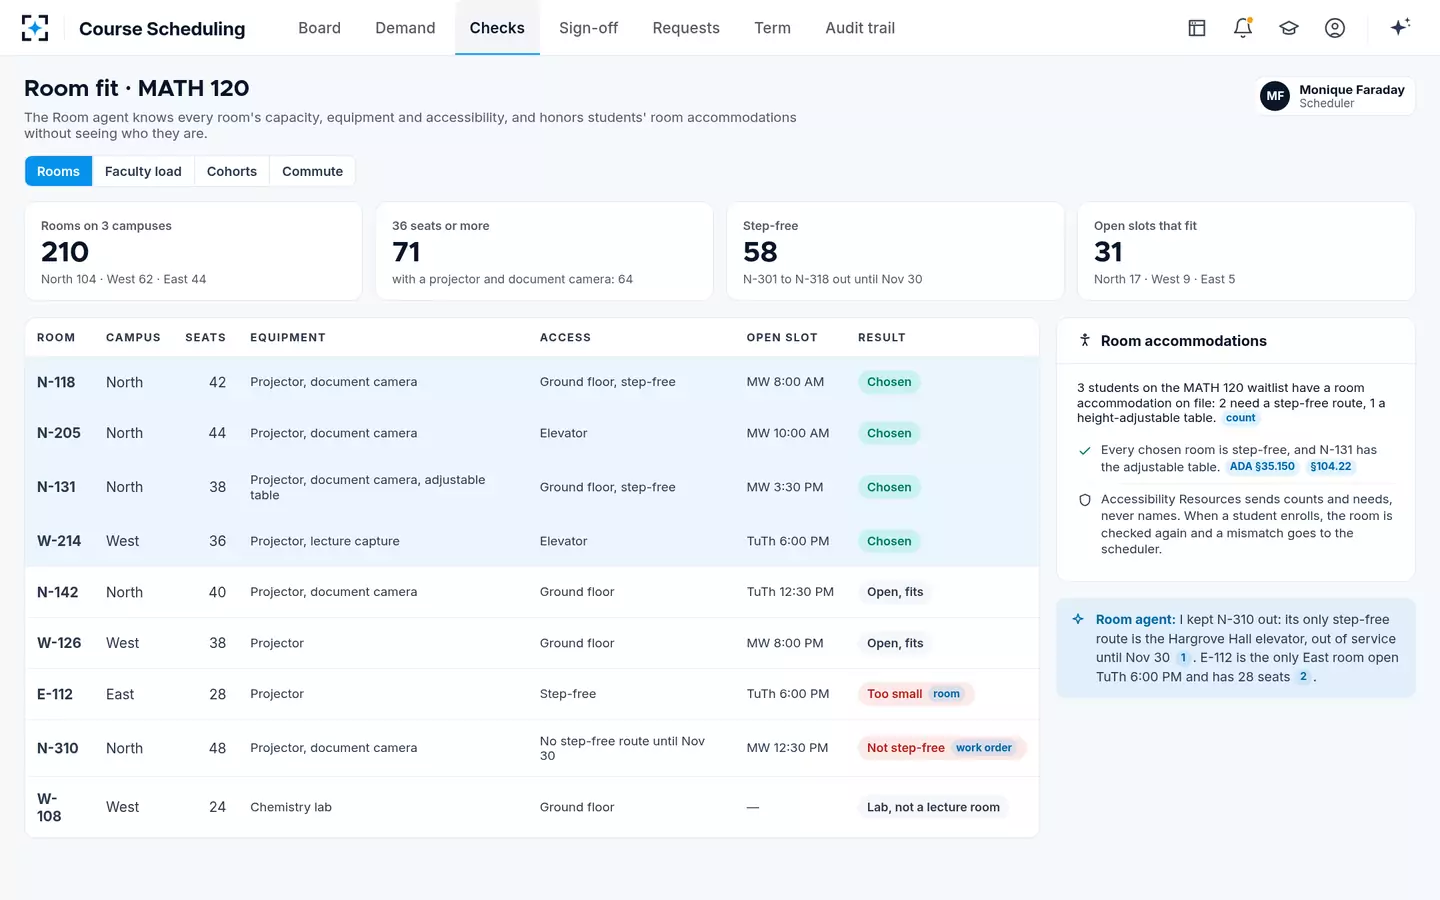Screen dimensions: 1440x900
Task: Click the 'Open, fits' badge for N-142
Action: click(x=895, y=592)
